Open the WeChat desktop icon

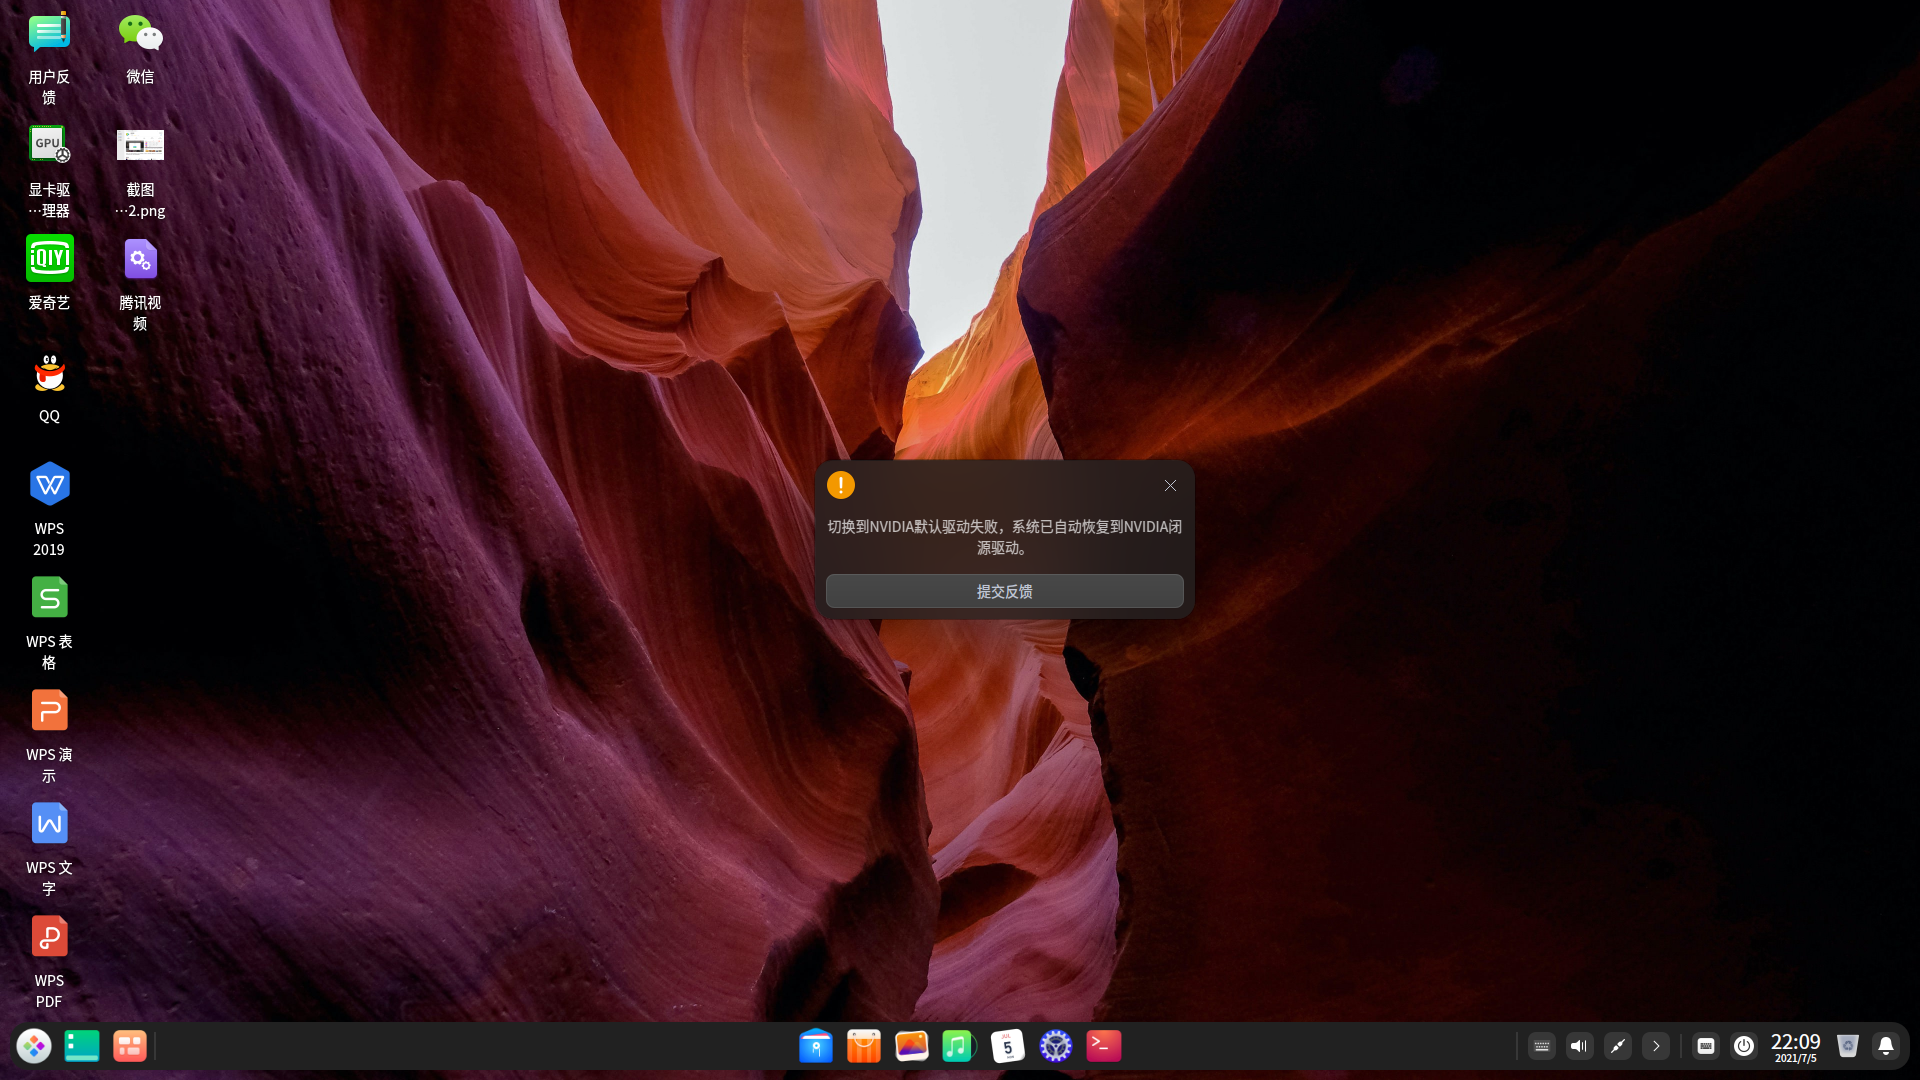click(140, 36)
